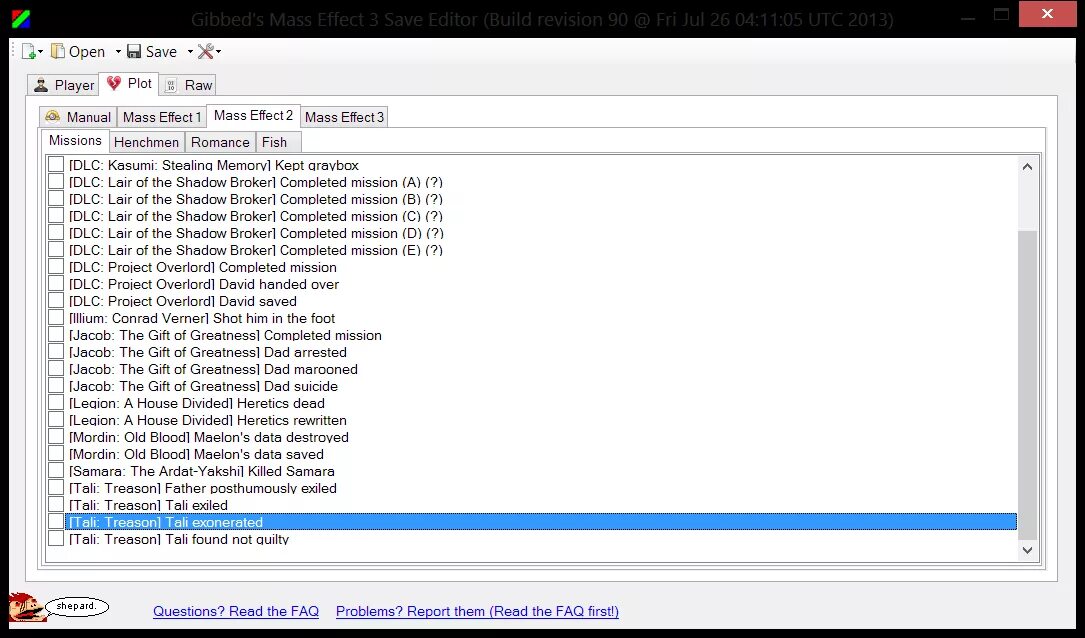Open the Mass Effect 3 tab
The width and height of the screenshot is (1085, 638).
(x=344, y=117)
